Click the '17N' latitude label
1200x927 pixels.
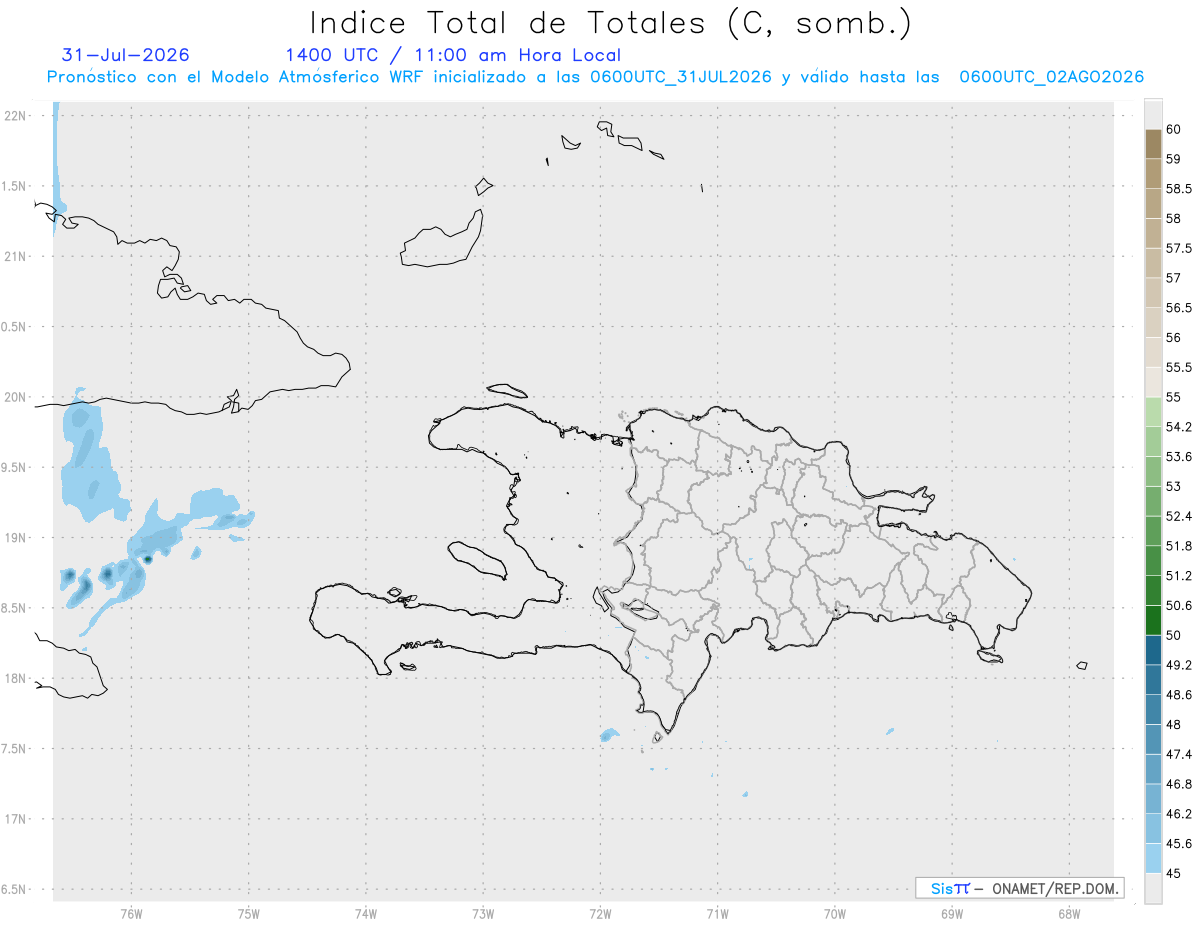pos(18,819)
